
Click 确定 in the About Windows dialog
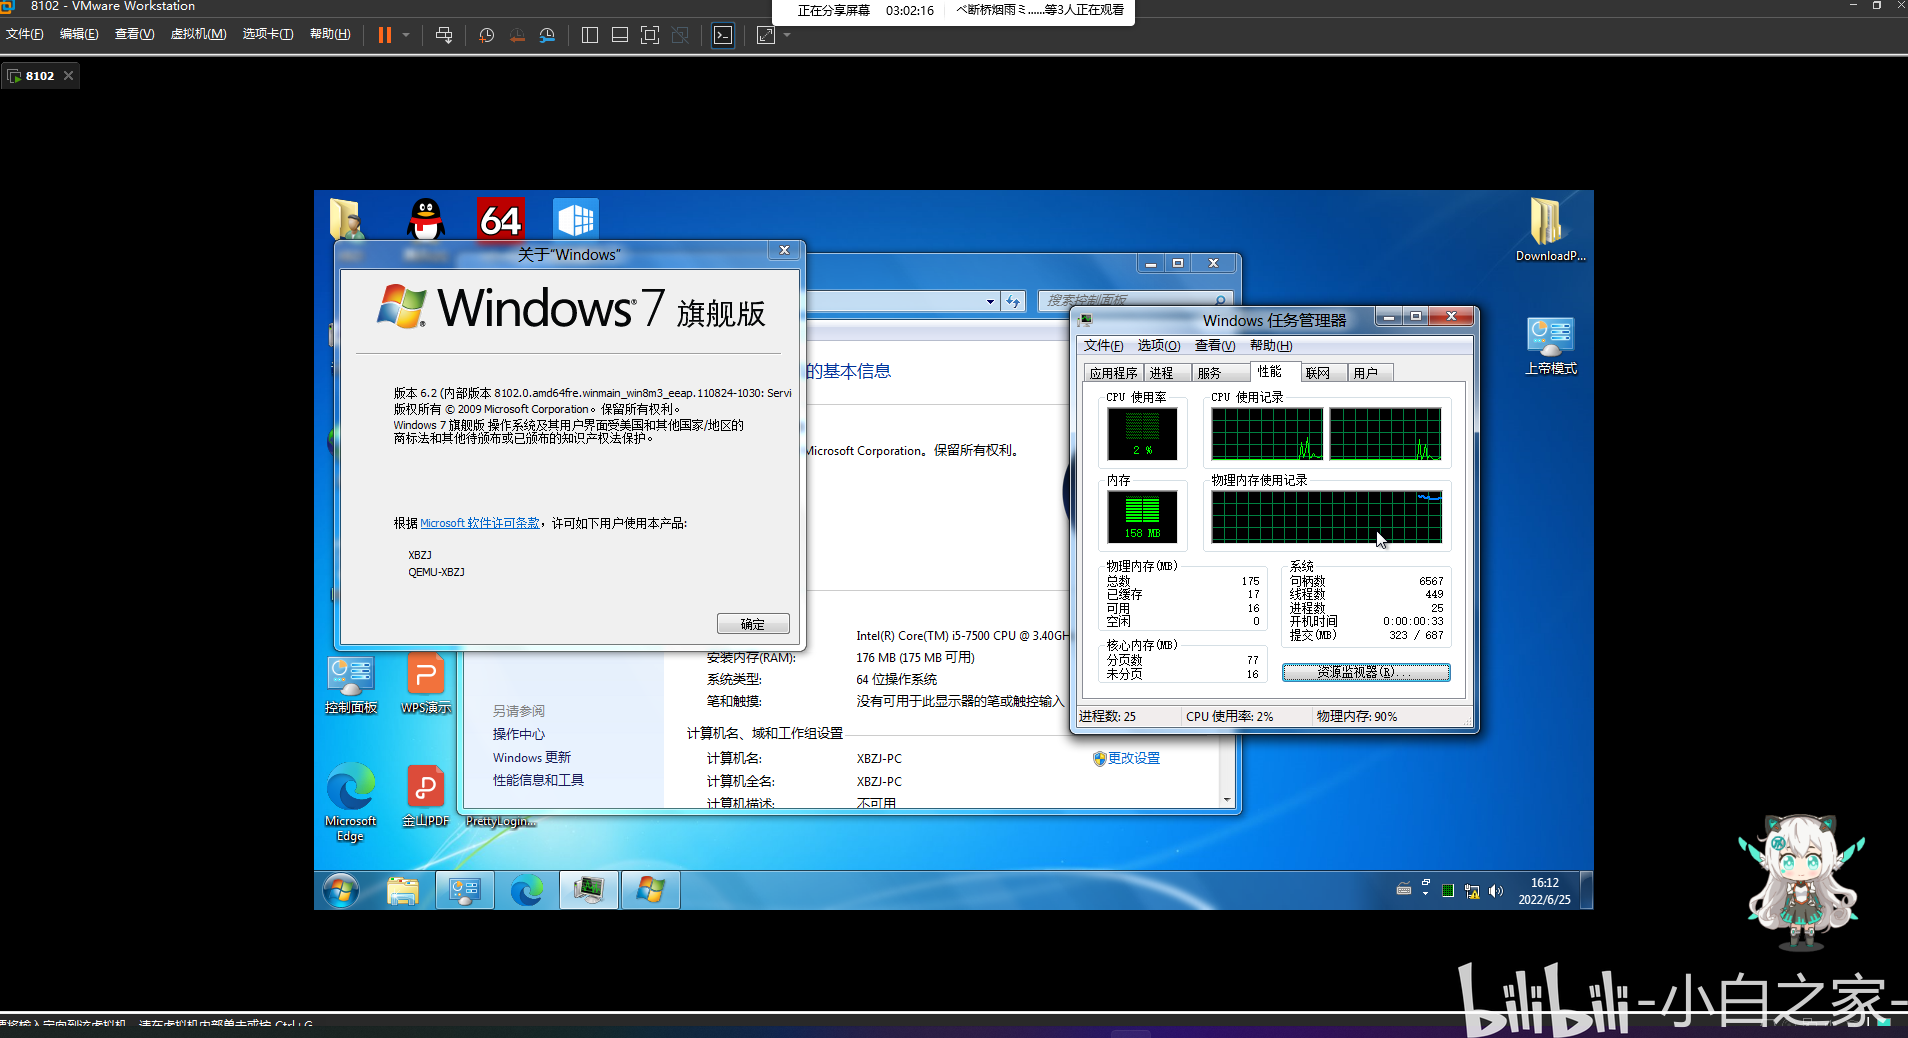pos(753,624)
